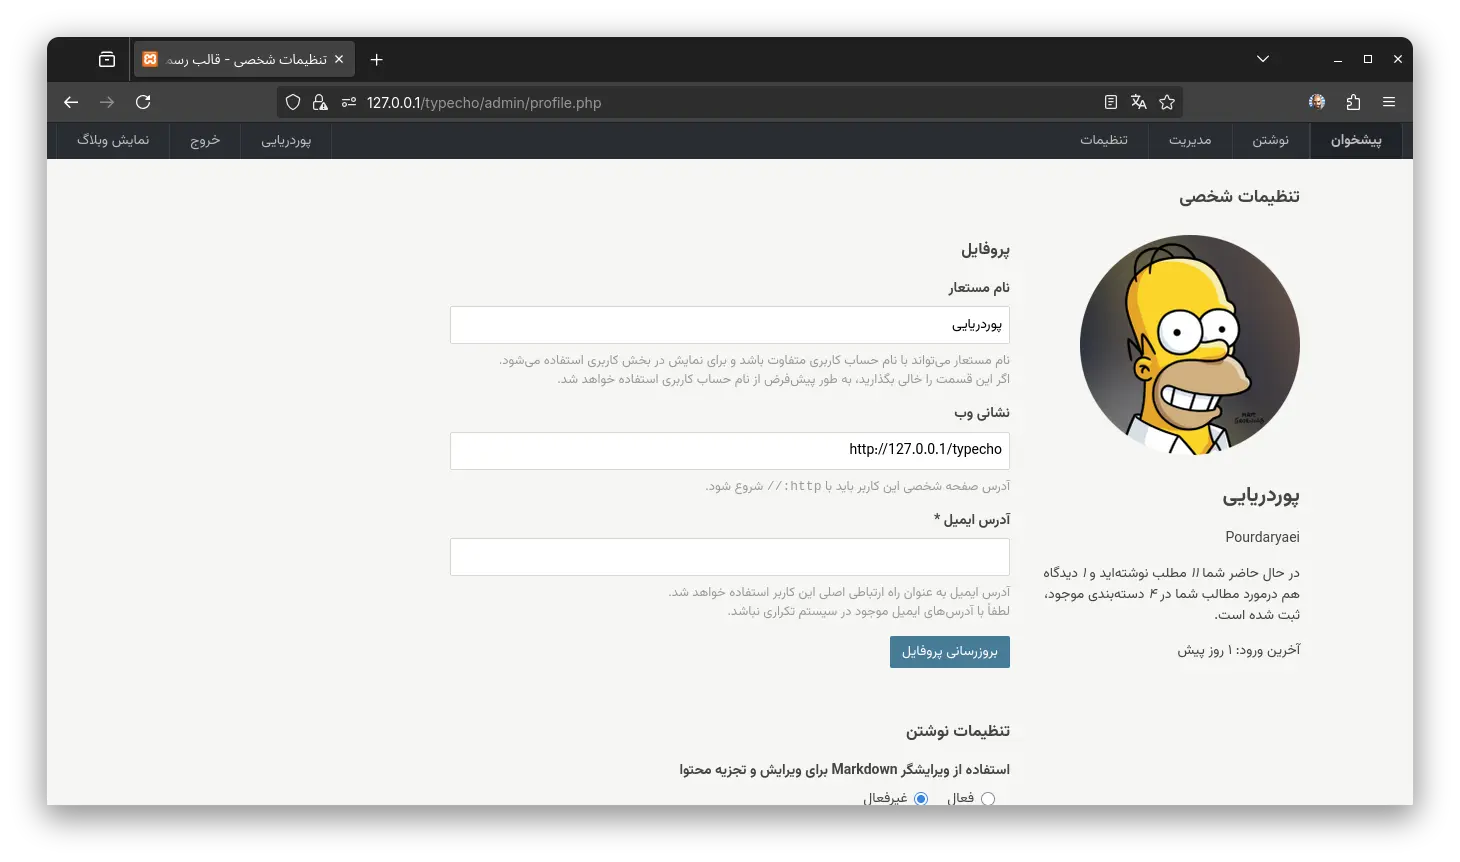Toggle reader view icon in address bar
Image resolution: width=1460 pixels, height=862 pixels.
coord(1110,102)
